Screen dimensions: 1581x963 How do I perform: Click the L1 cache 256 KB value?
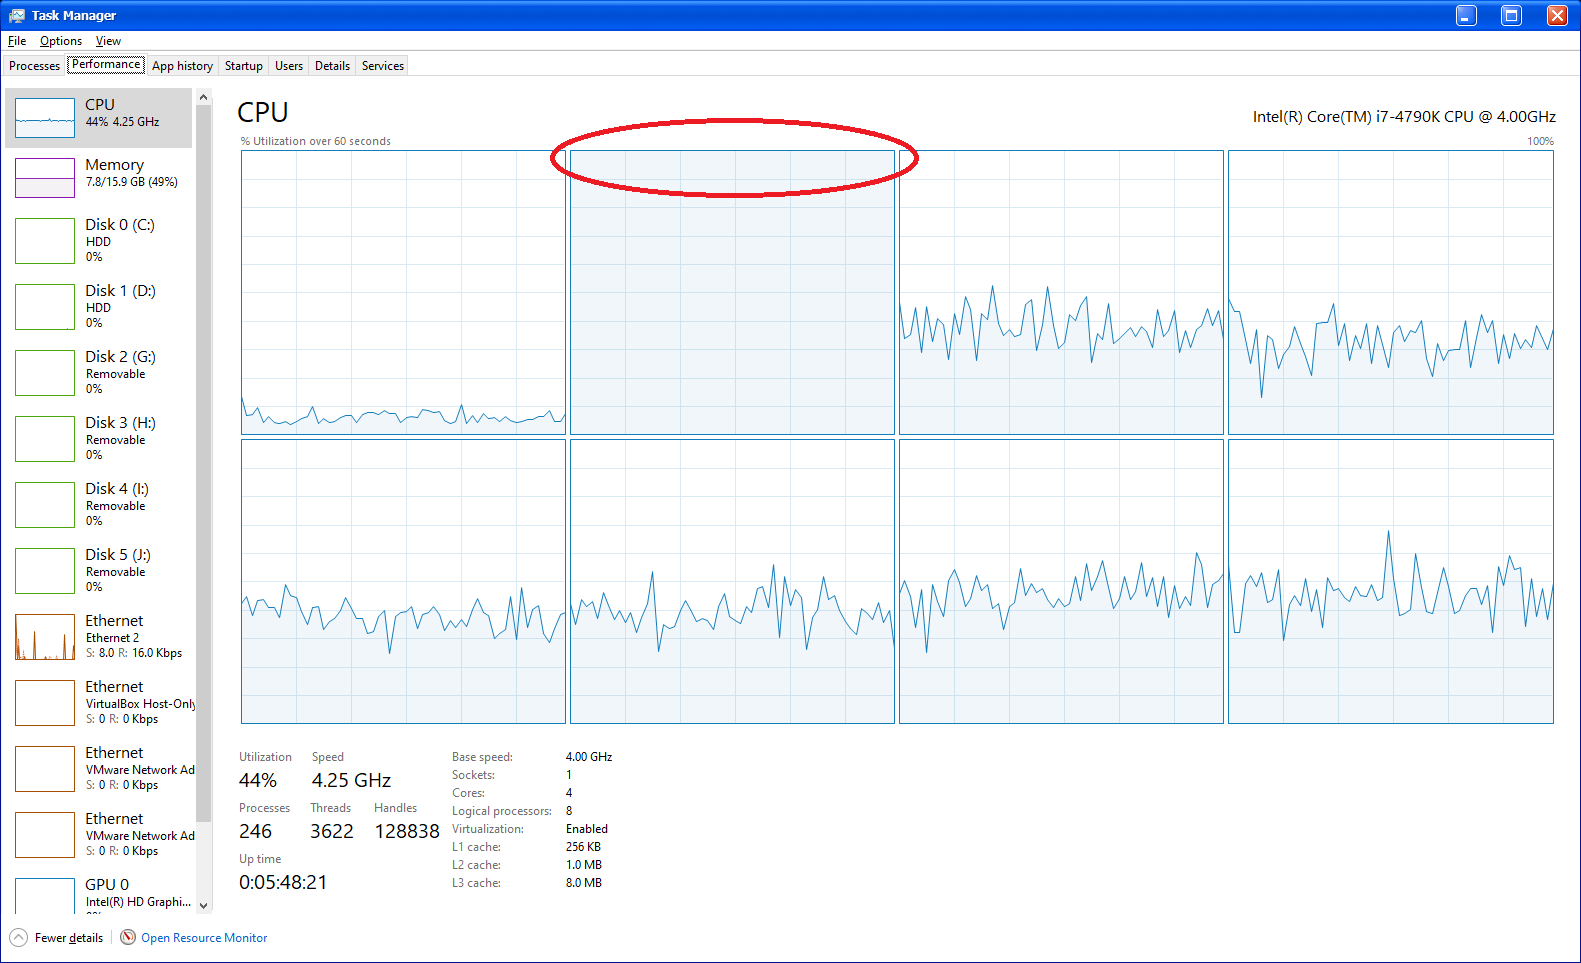coord(583,847)
